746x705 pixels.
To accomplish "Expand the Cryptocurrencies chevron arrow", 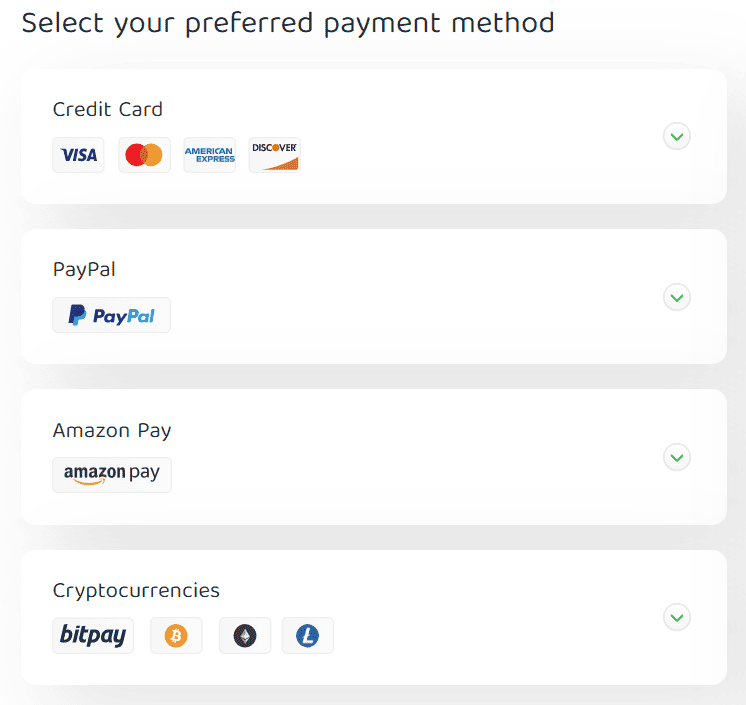I will coord(677,617).
